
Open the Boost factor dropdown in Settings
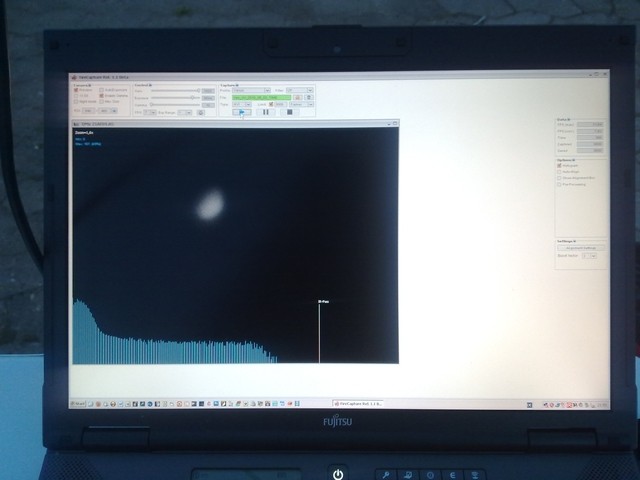point(589,256)
